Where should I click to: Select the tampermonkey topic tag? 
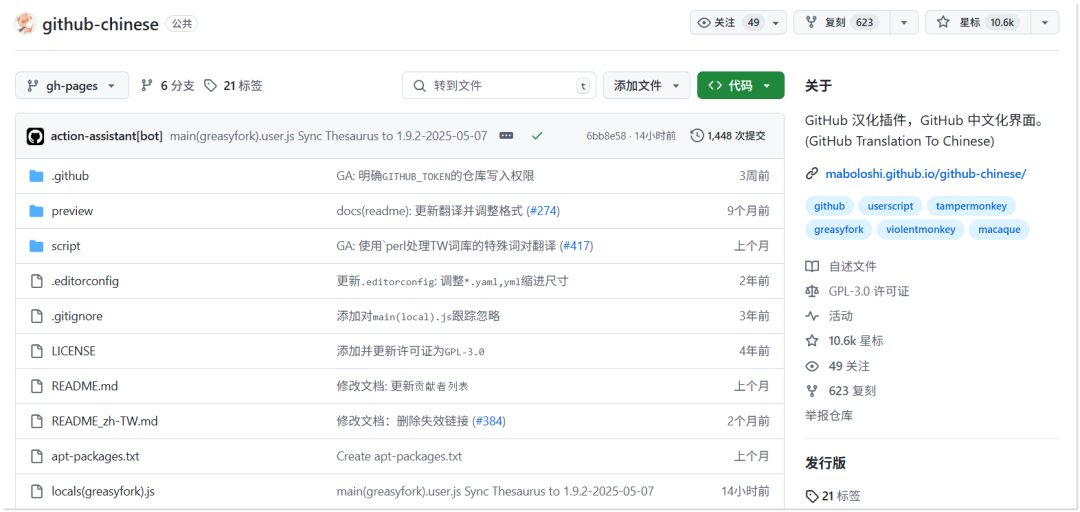pos(971,206)
